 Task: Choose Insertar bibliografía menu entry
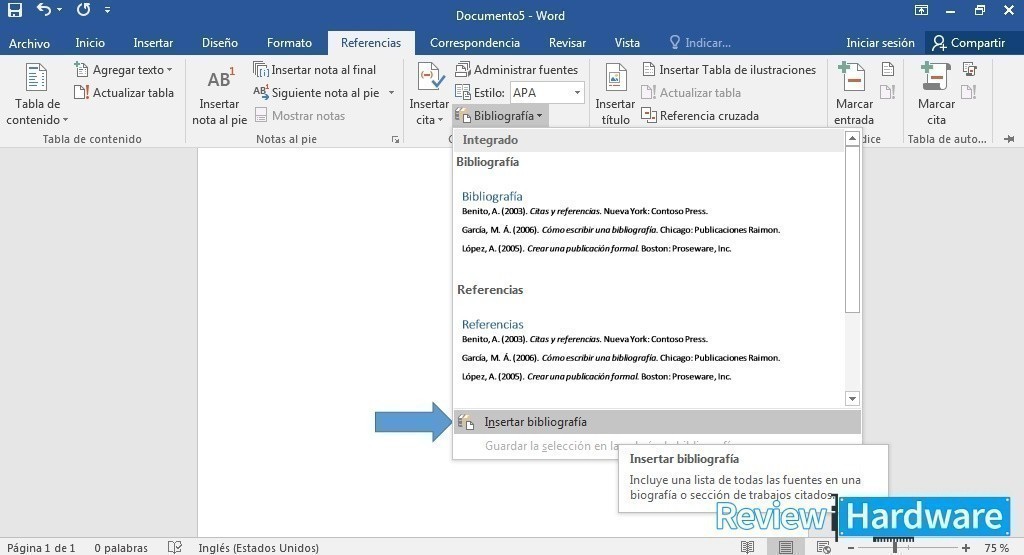[657, 422]
